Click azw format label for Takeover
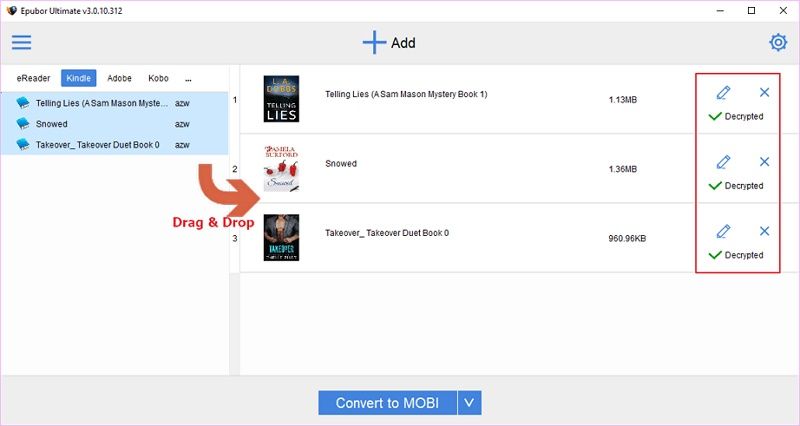 [x=182, y=145]
